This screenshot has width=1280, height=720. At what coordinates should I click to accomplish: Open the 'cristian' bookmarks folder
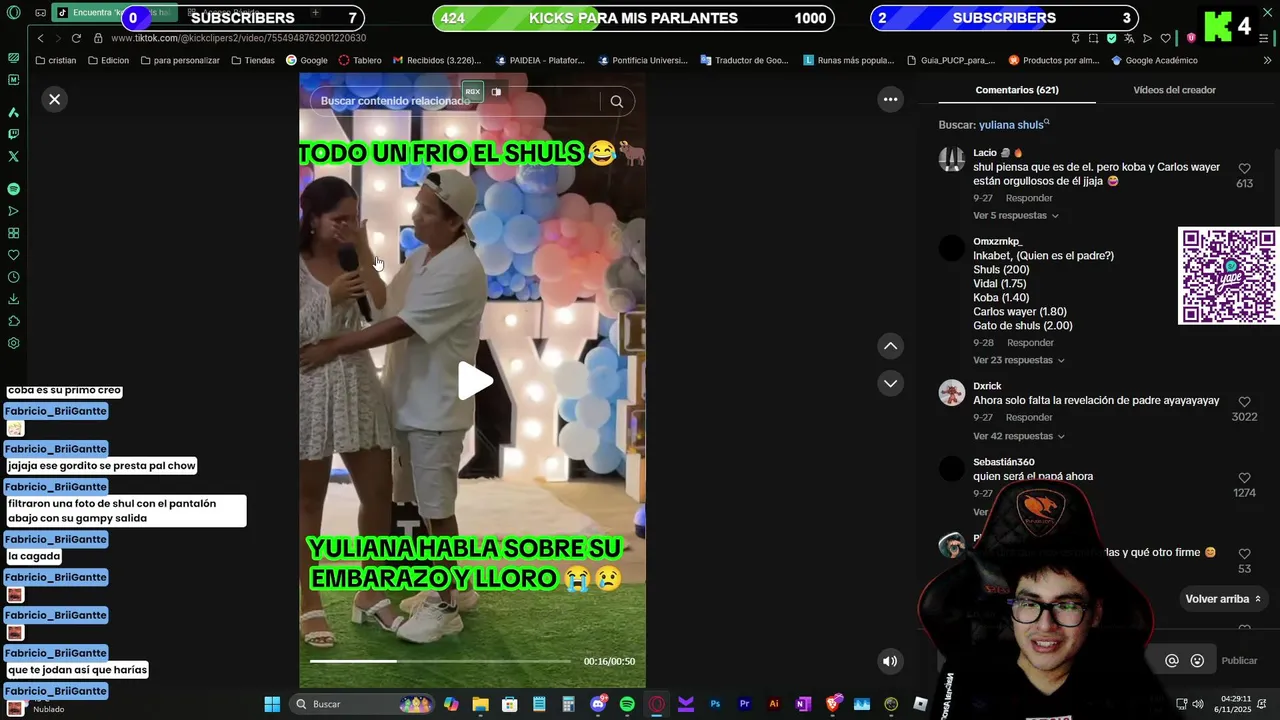pyautogui.click(x=55, y=60)
